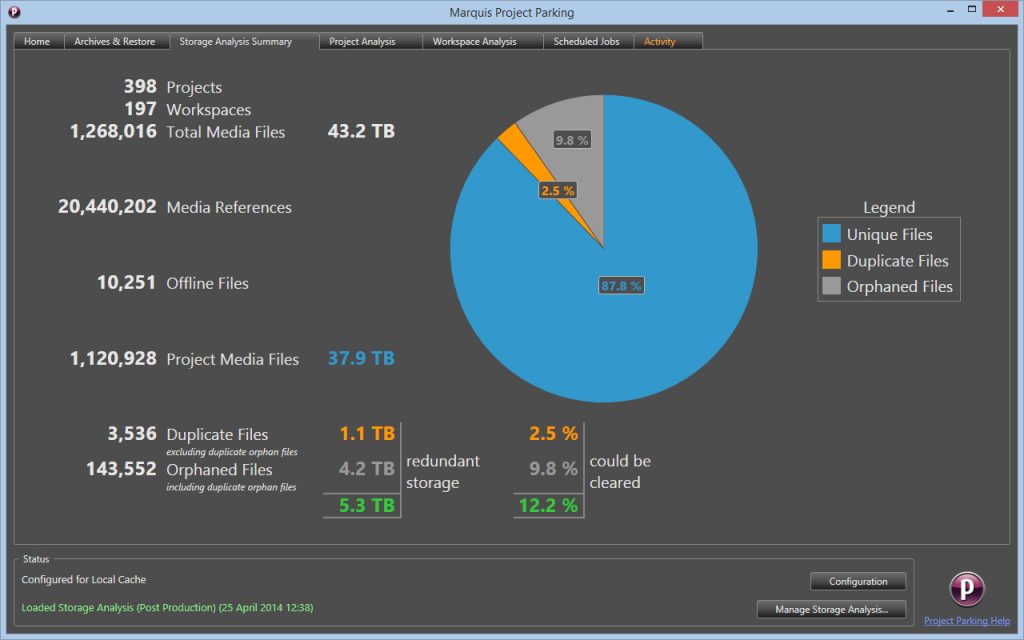
Task: Open the Home tab
Action: click(37, 42)
